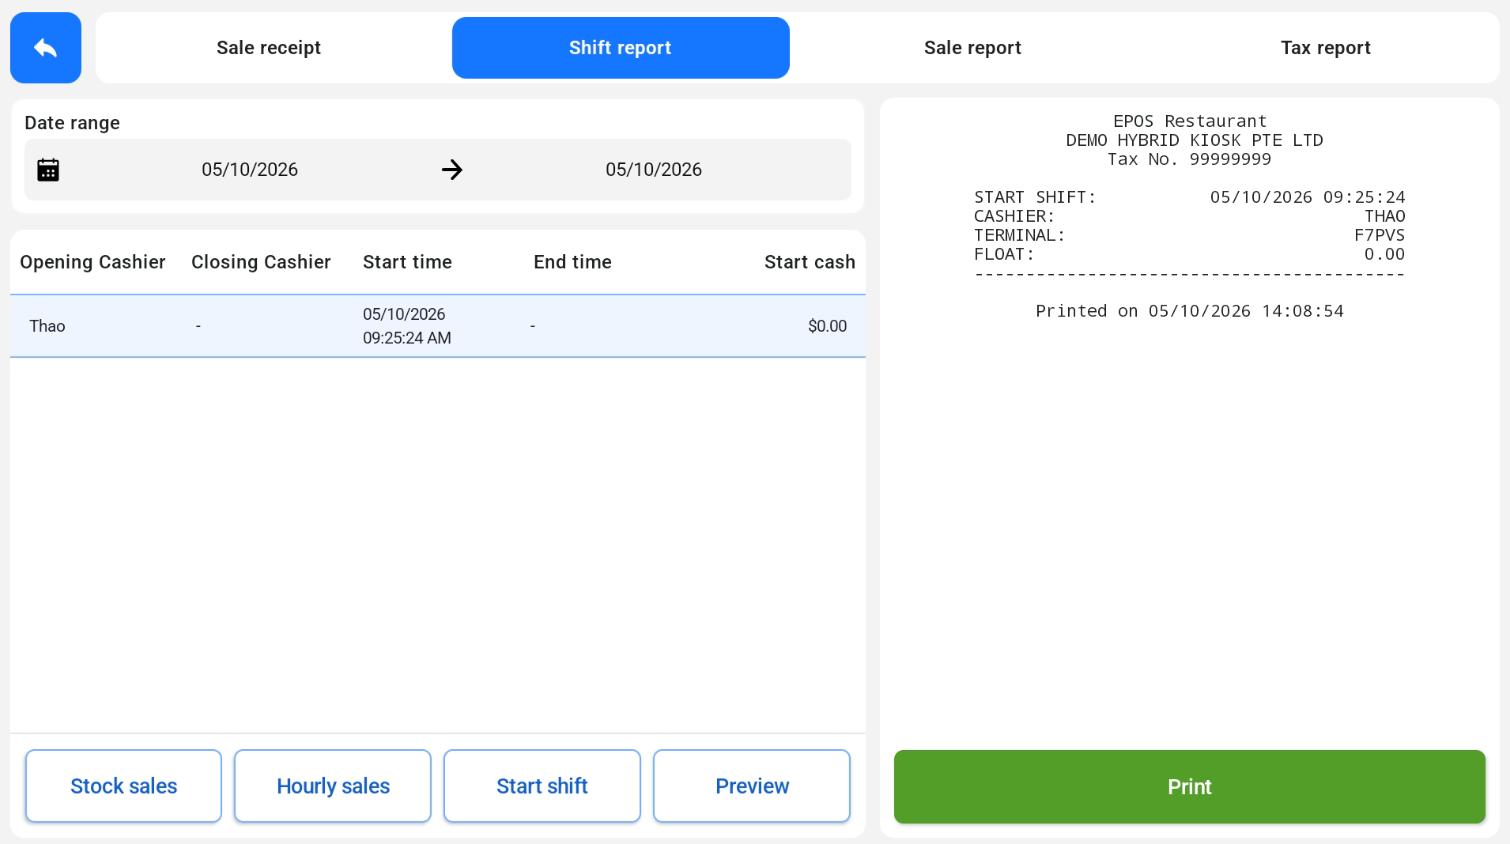The width and height of the screenshot is (1510, 844).
Task: Open the Tax report tab
Action: (x=1326, y=48)
